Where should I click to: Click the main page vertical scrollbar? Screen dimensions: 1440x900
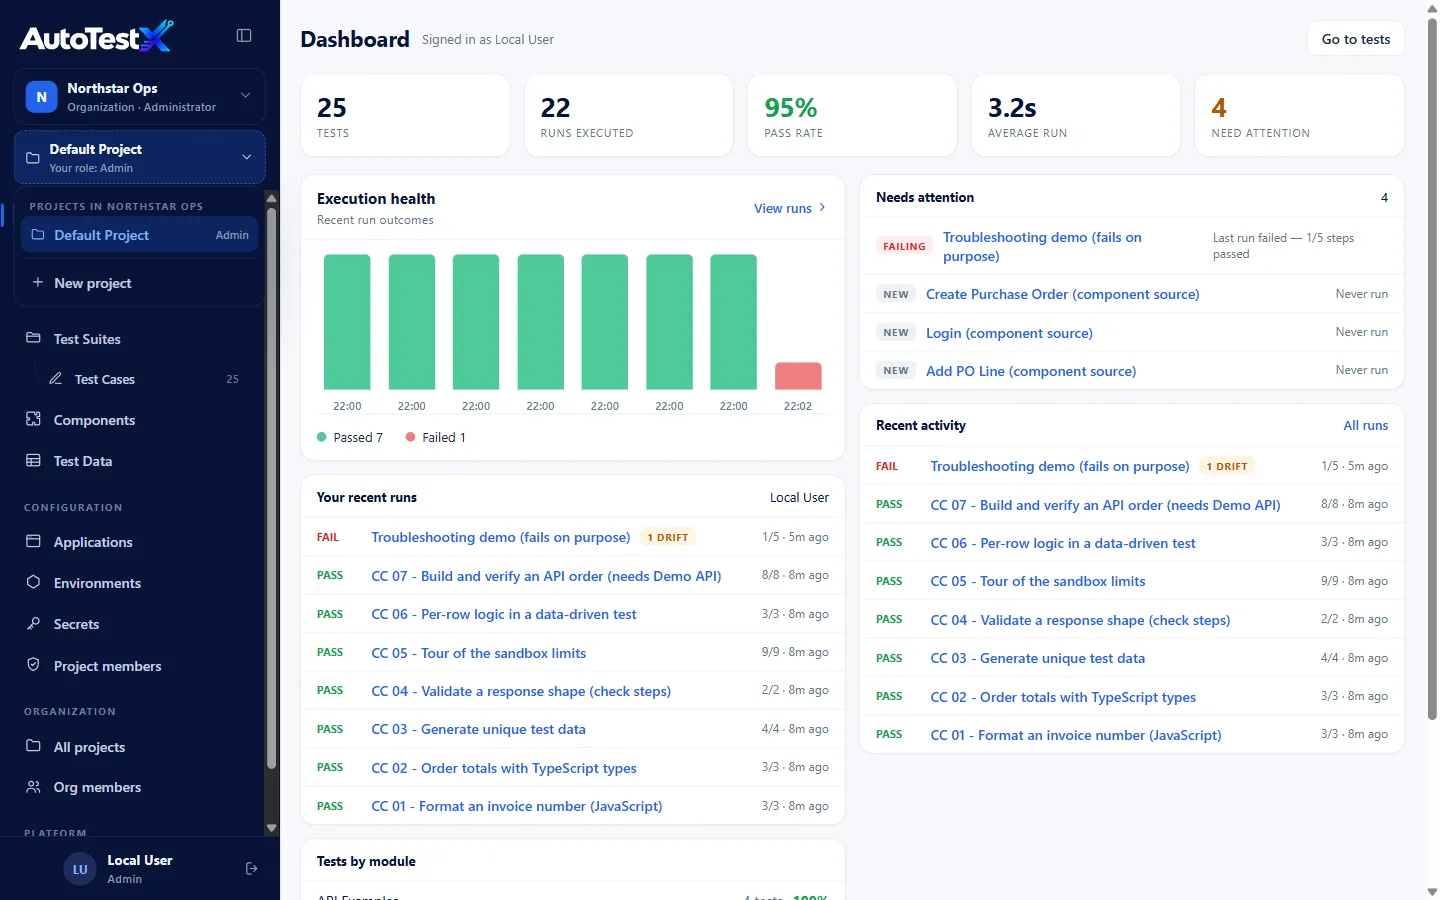1432,368
